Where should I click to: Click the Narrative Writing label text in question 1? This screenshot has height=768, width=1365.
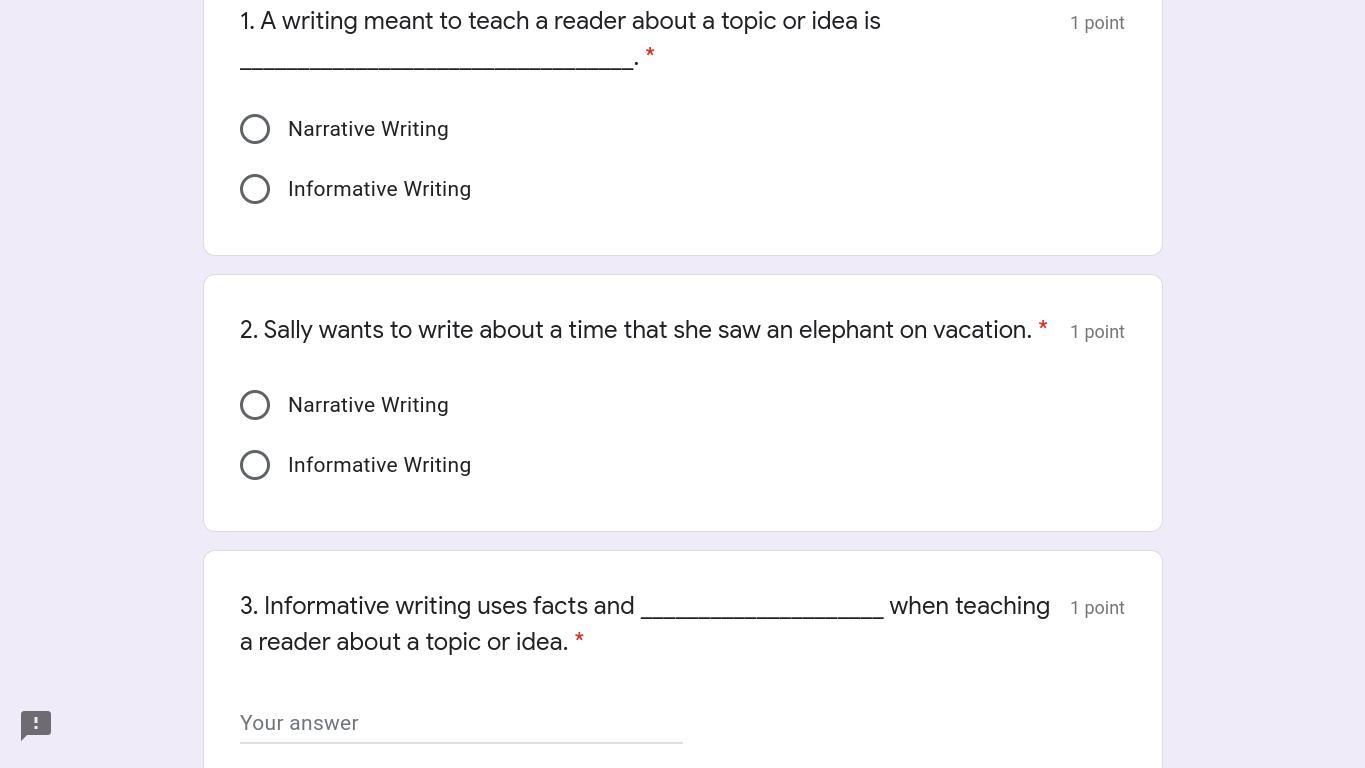(x=368, y=129)
